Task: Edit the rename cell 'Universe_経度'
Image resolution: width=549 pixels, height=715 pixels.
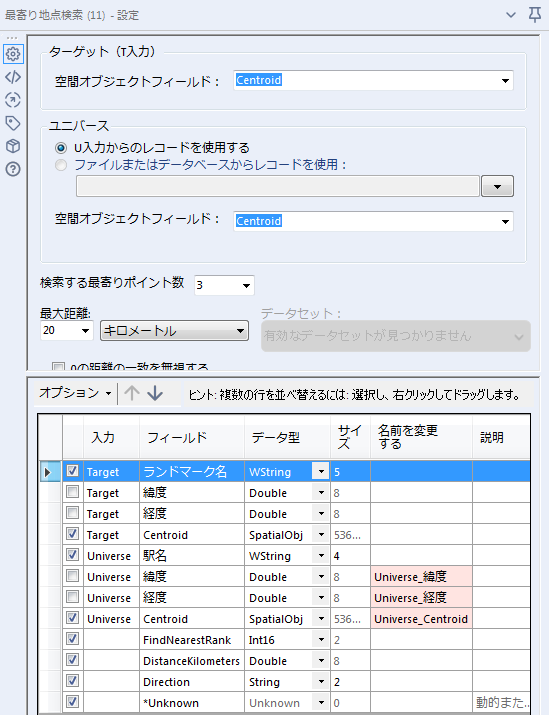Action: click(421, 598)
